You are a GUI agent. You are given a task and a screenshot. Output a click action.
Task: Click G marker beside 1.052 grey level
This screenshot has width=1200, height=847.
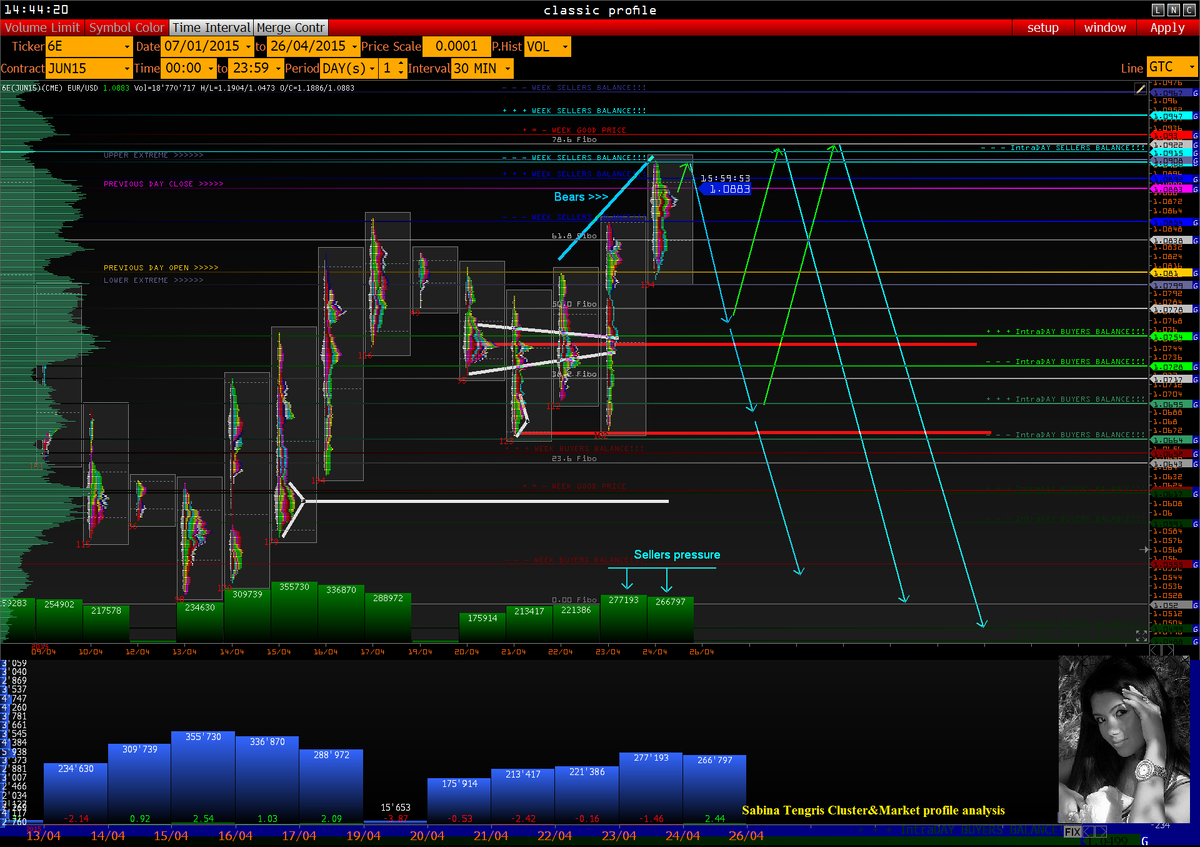pos(1195,605)
